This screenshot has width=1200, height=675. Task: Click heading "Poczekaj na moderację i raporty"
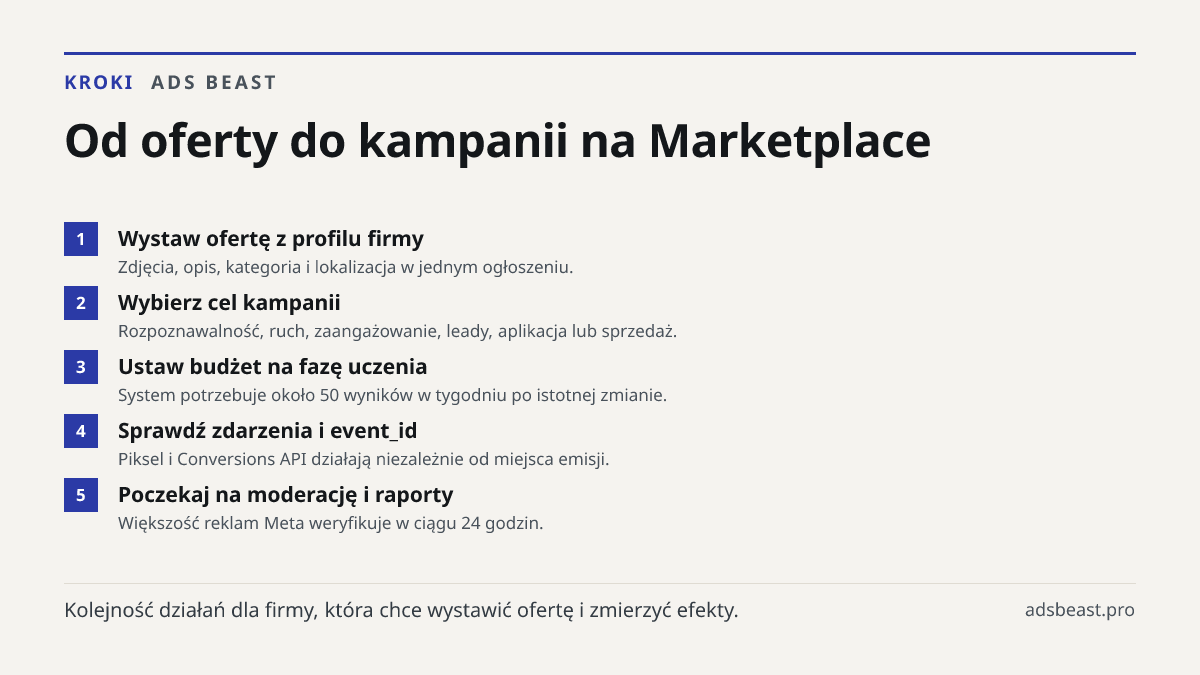click(x=286, y=494)
